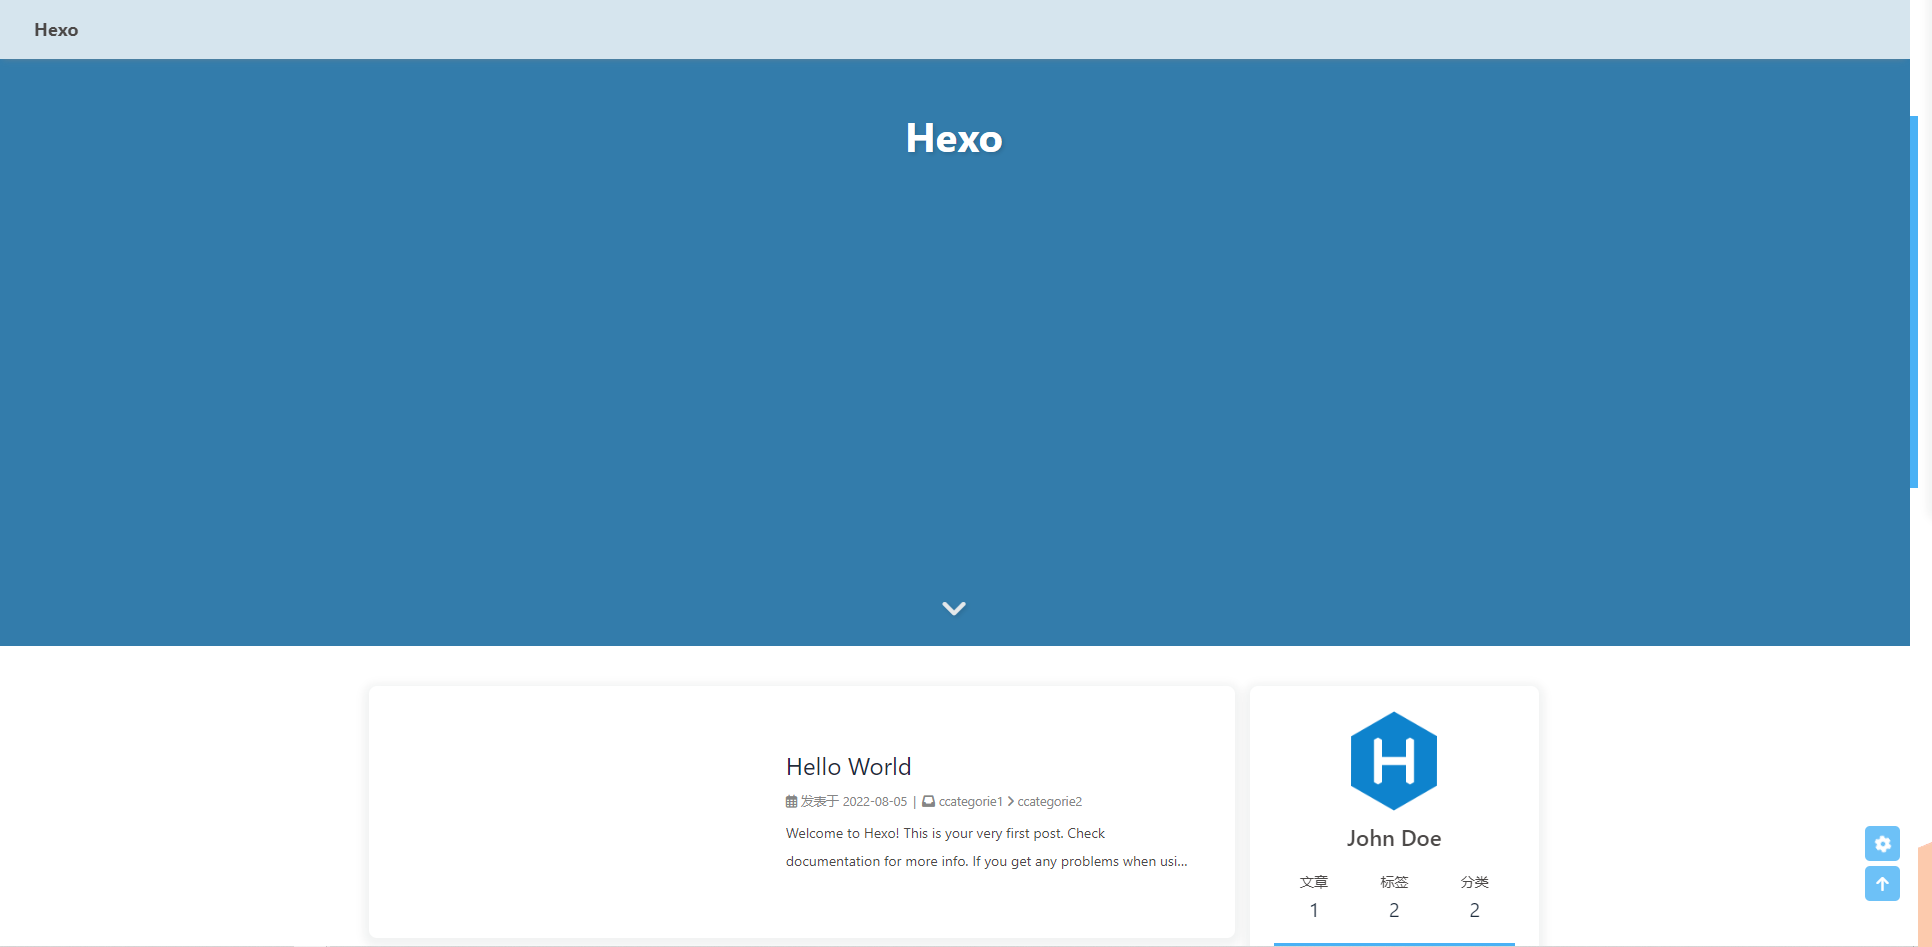Screen dimensions: 1932x947
Task: Click the John Doe author name
Action: (x=1394, y=838)
